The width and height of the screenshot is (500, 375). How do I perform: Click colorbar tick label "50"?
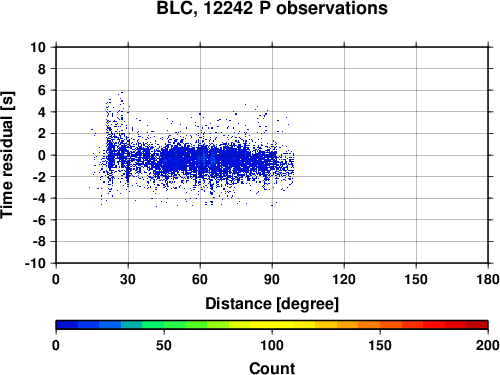(x=164, y=345)
